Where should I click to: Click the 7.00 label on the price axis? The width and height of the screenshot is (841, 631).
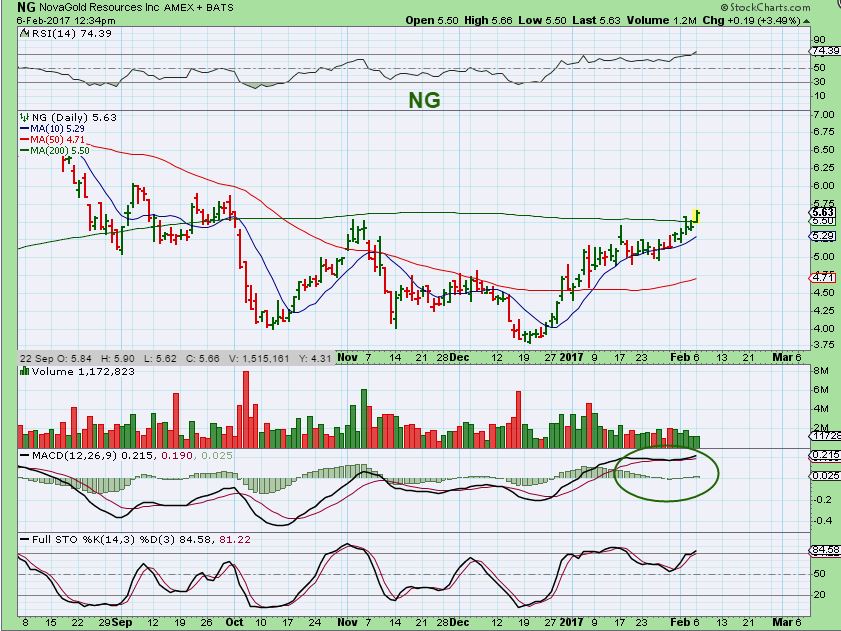[824, 114]
